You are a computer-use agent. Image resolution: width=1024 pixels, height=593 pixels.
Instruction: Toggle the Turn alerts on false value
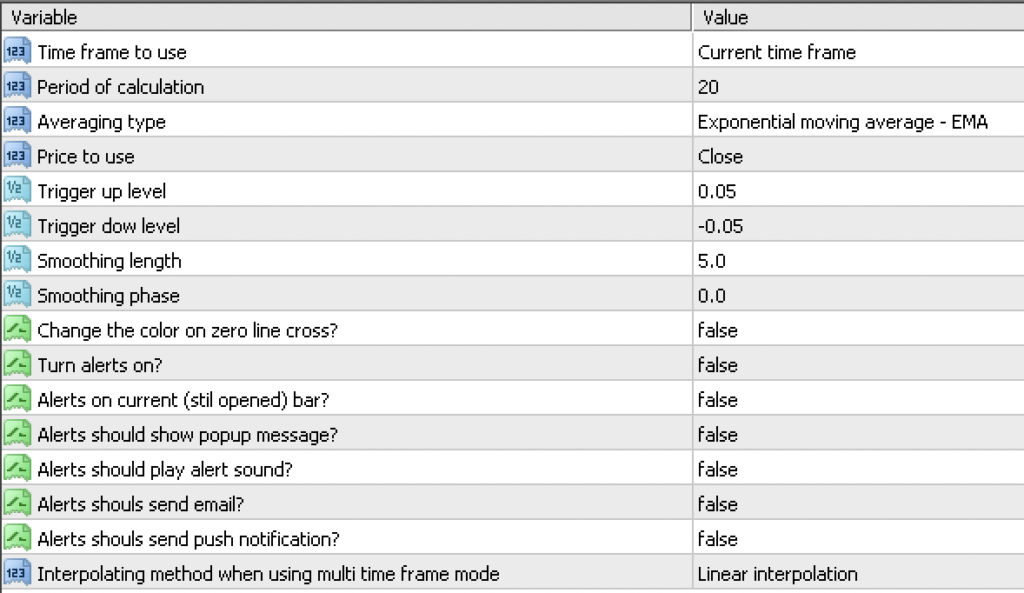(x=717, y=365)
